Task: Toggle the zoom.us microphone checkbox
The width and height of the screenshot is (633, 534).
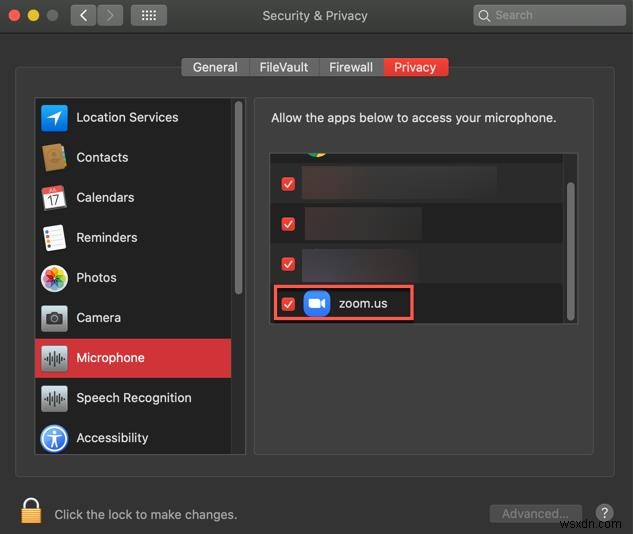Action: click(288, 304)
